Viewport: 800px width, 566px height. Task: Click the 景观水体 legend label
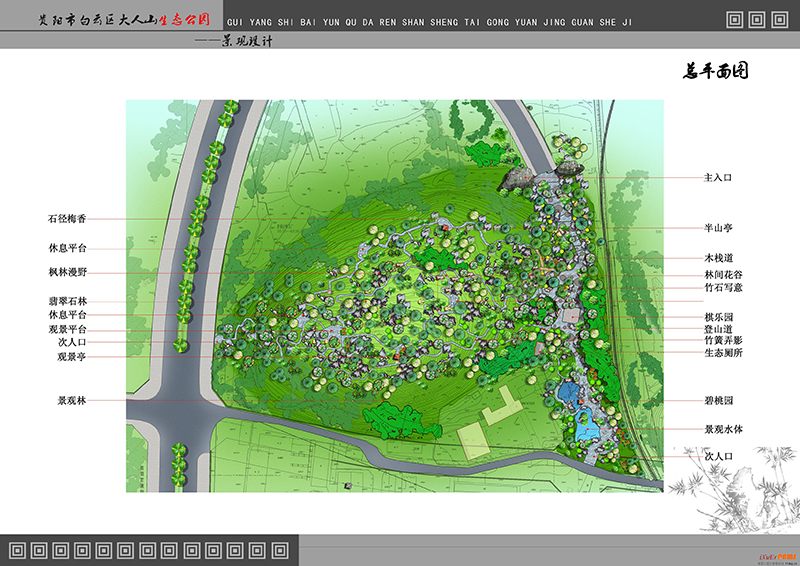click(x=723, y=428)
